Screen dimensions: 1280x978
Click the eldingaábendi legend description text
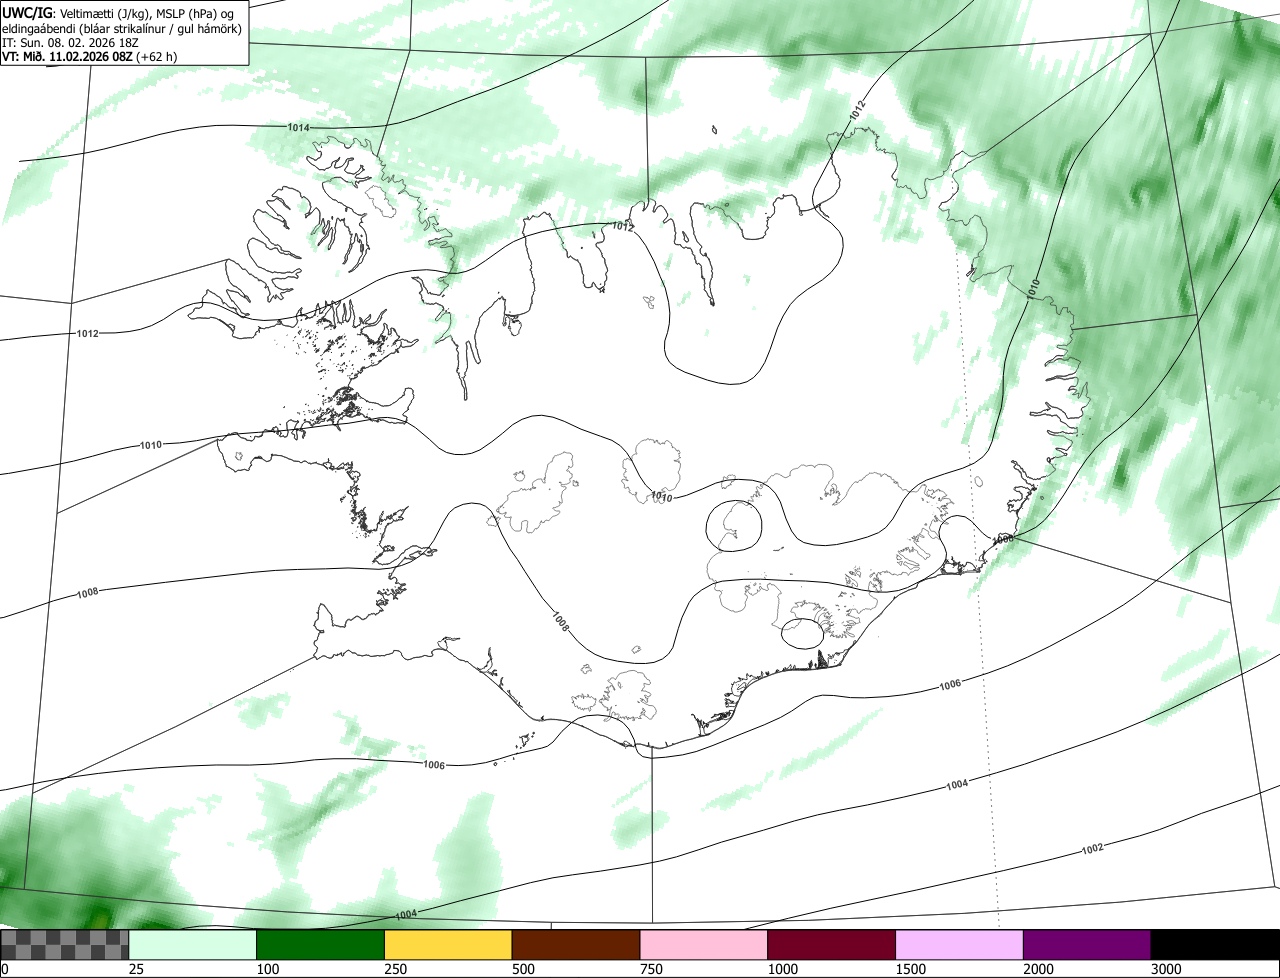122,29
